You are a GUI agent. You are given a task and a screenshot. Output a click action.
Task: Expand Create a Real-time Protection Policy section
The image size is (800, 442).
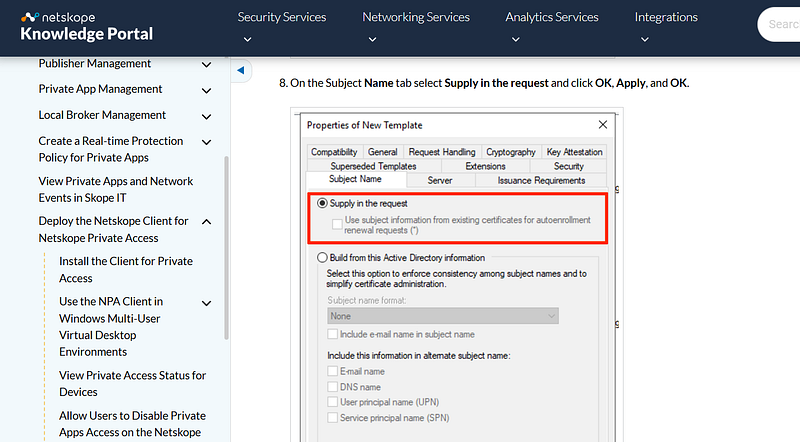pyautogui.click(x=207, y=142)
